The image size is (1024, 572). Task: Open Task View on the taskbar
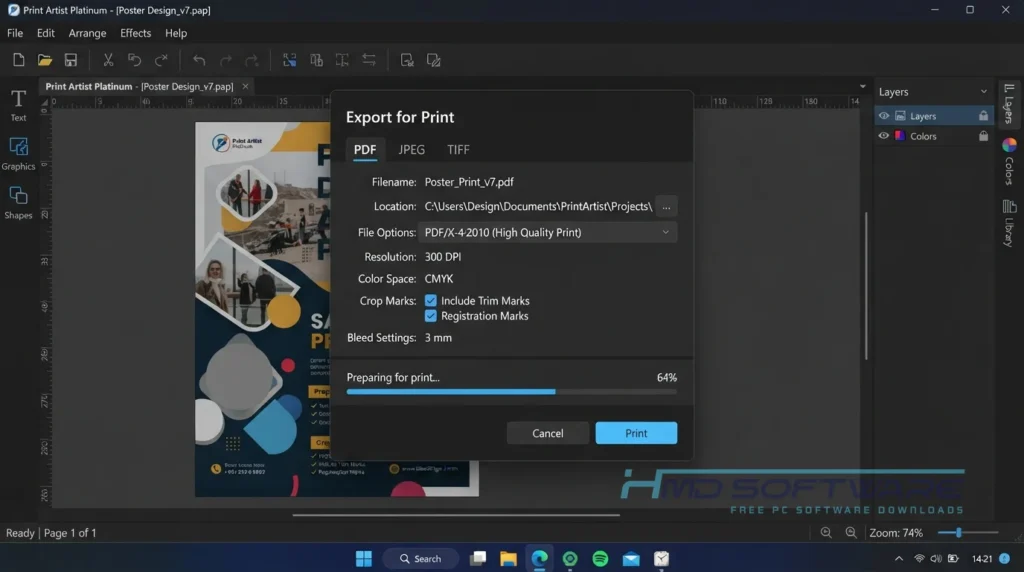coord(478,558)
